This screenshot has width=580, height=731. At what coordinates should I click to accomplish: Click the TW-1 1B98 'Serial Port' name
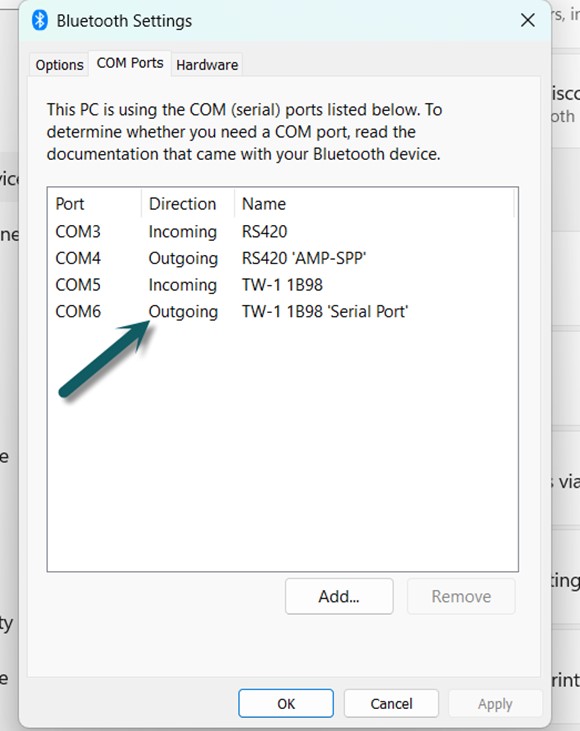tap(325, 311)
